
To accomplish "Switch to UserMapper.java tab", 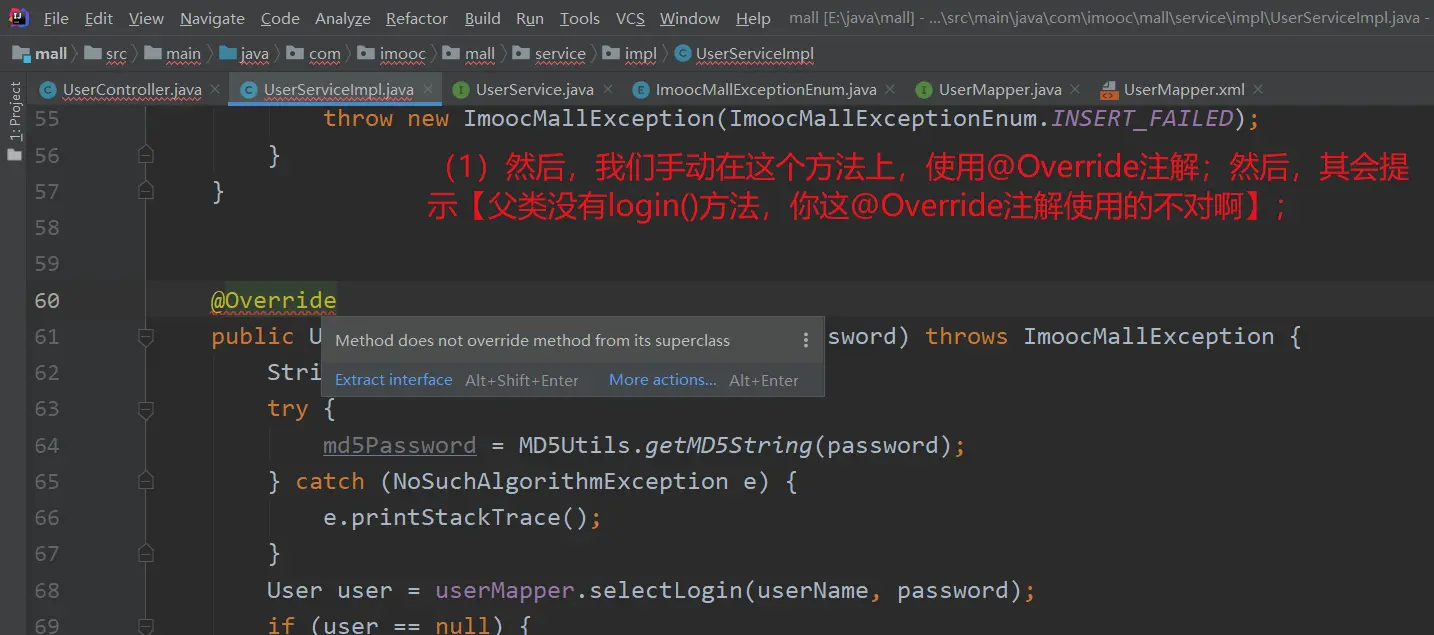I will point(1000,90).
